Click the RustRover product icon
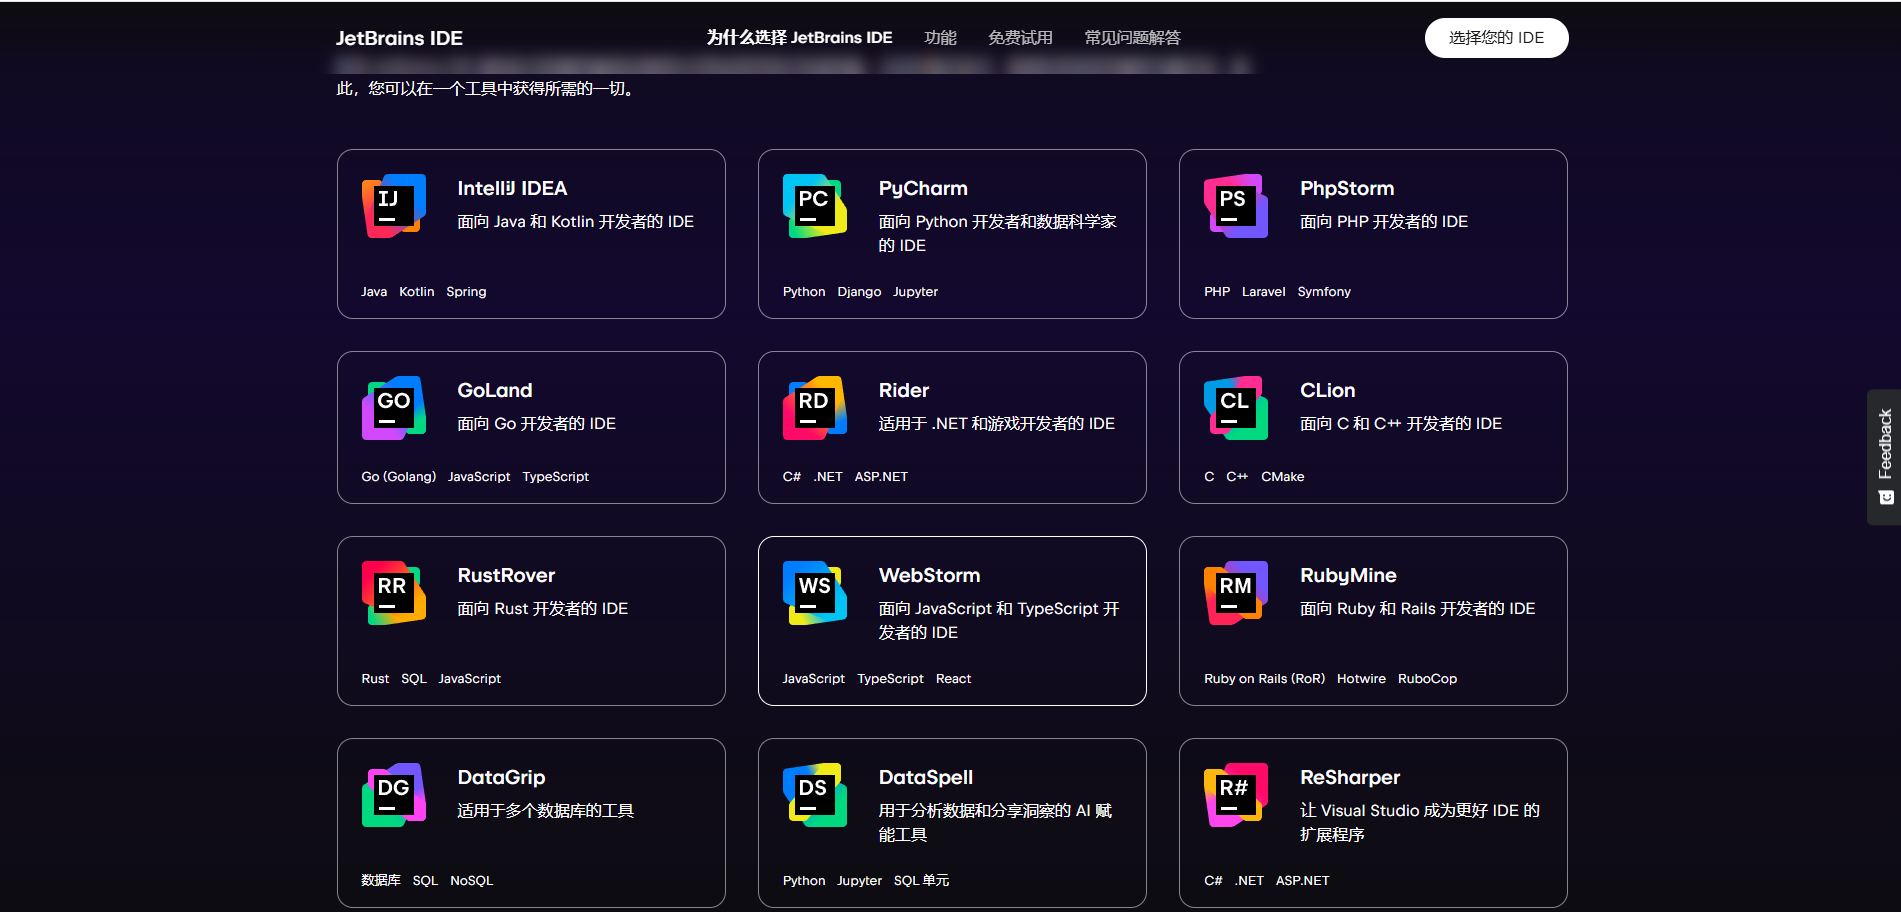Image resolution: width=1901 pixels, height=912 pixels. coord(392,593)
